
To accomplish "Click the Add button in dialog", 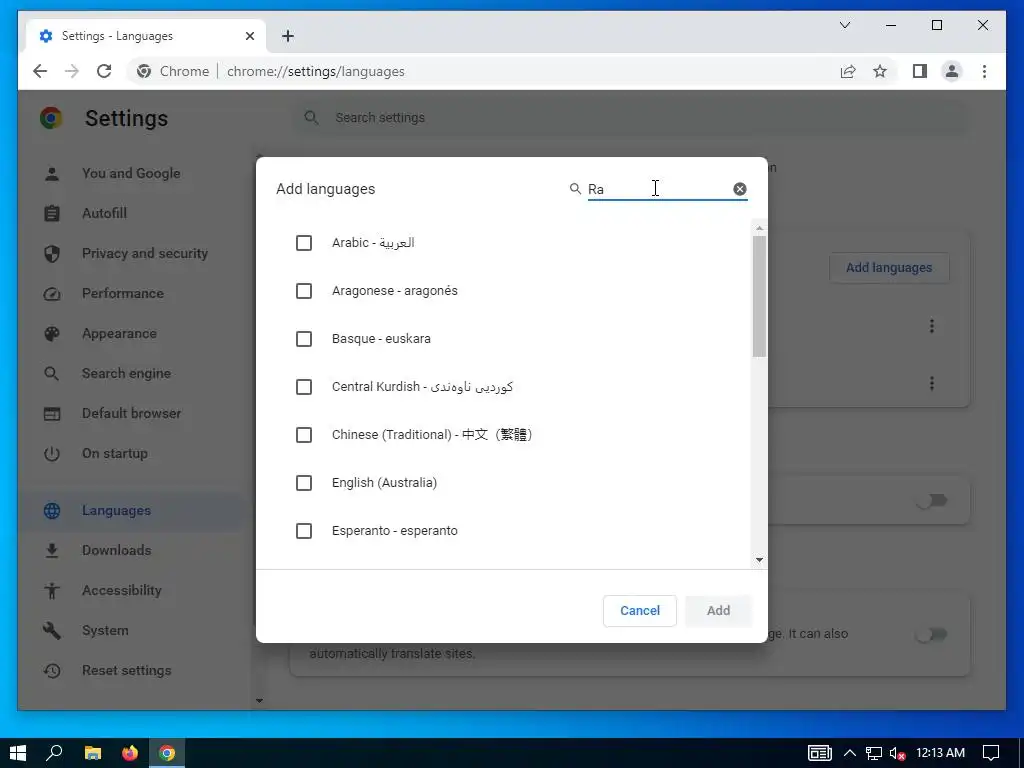I will (x=718, y=611).
